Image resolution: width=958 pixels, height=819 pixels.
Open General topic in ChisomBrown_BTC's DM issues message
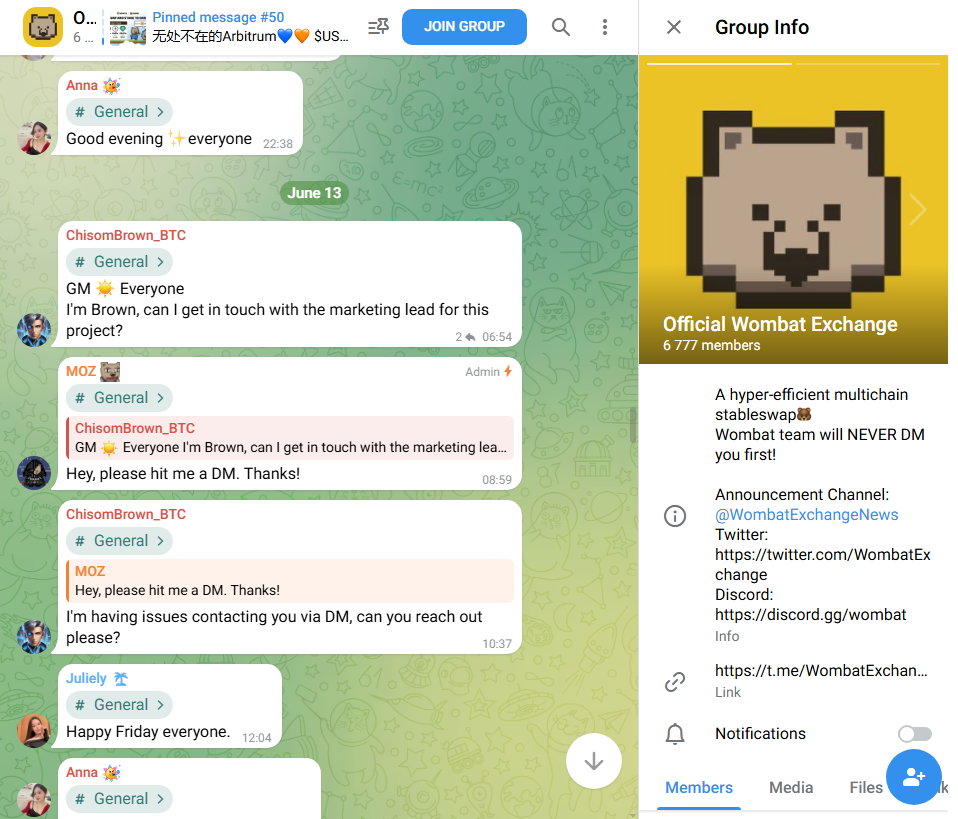119,541
